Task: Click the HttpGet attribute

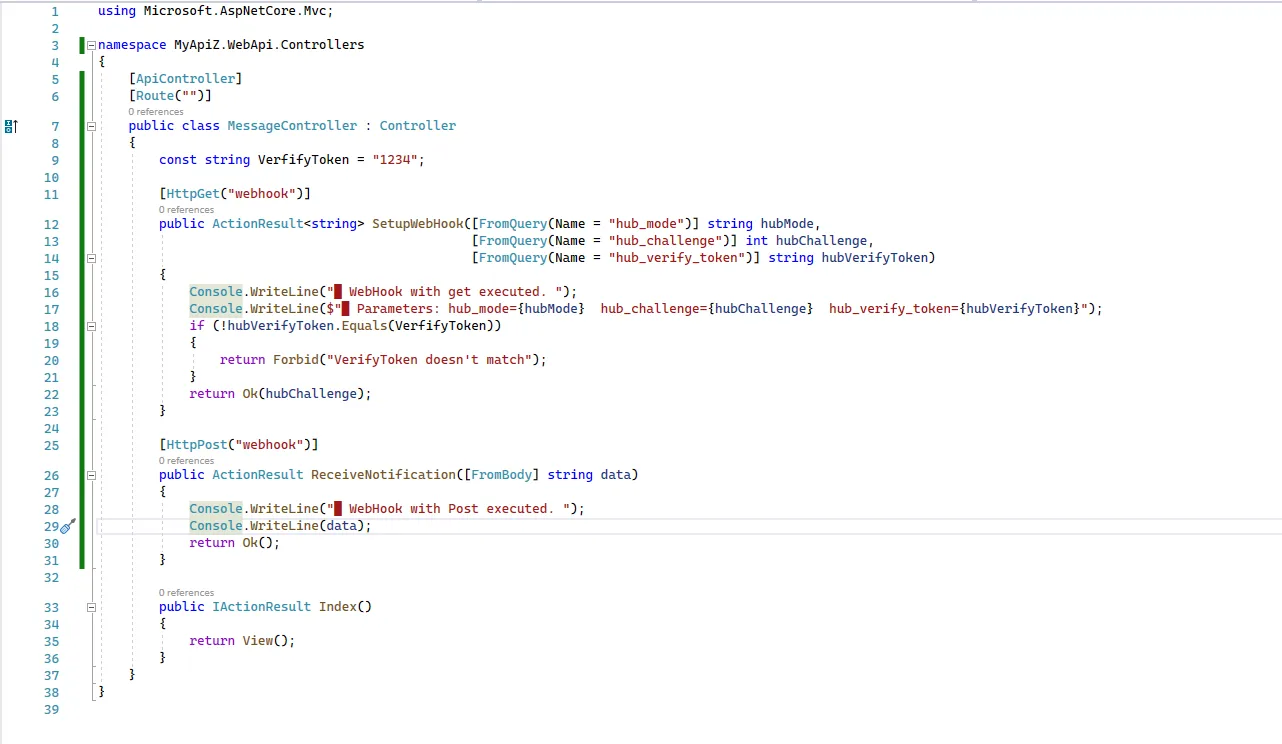Action: tap(193, 194)
